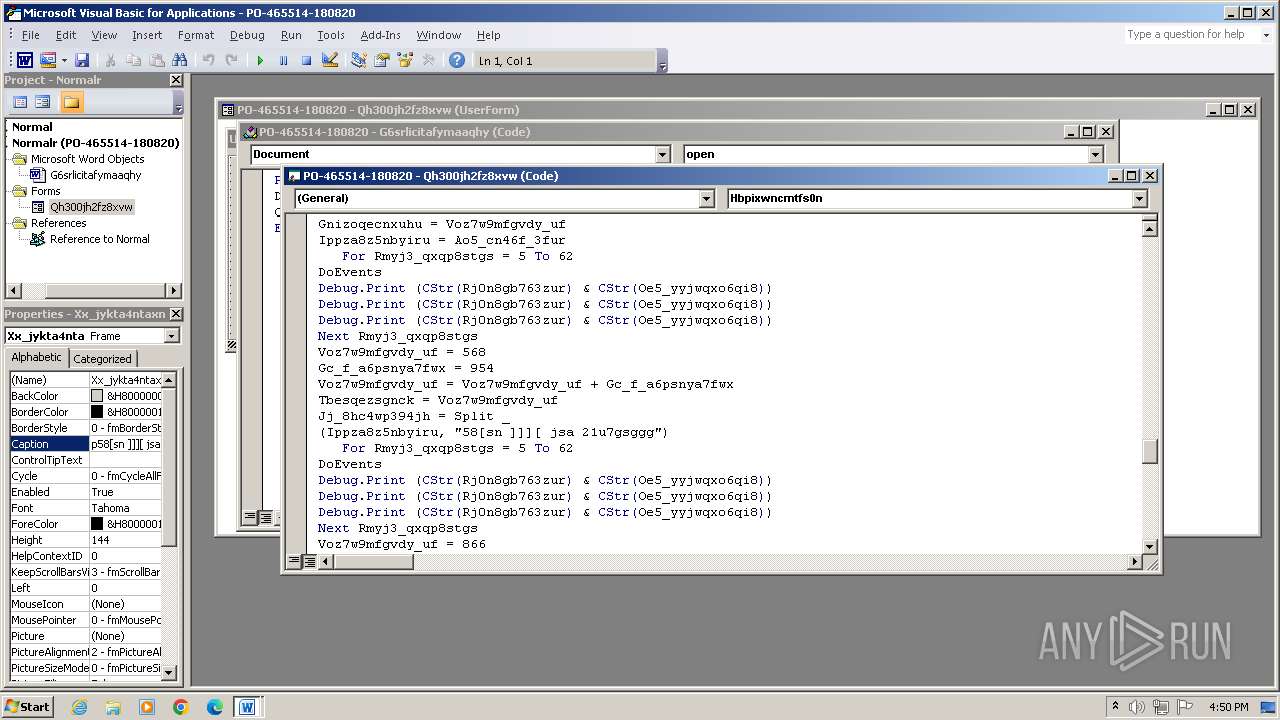Switch to the Categorized properties tab
The image size is (1280, 720).
pos(102,359)
